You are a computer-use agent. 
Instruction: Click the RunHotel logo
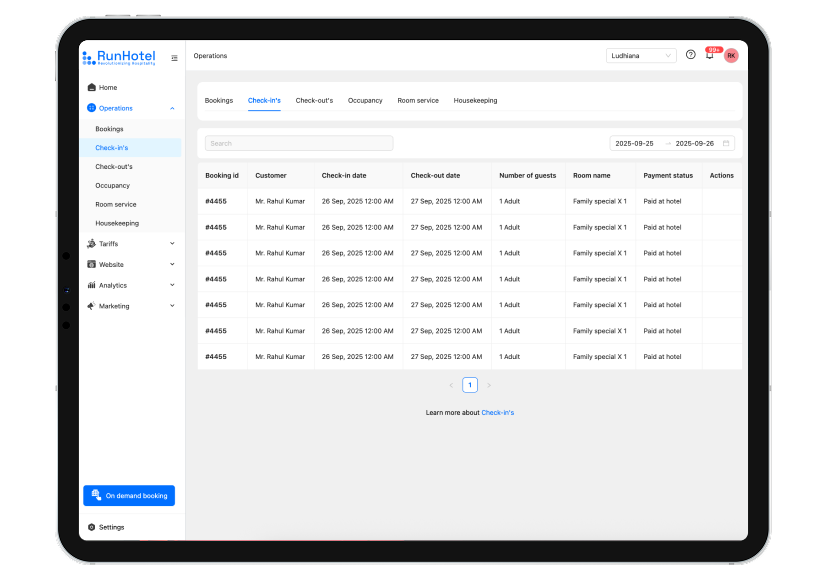pyautogui.click(x=119, y=58)
